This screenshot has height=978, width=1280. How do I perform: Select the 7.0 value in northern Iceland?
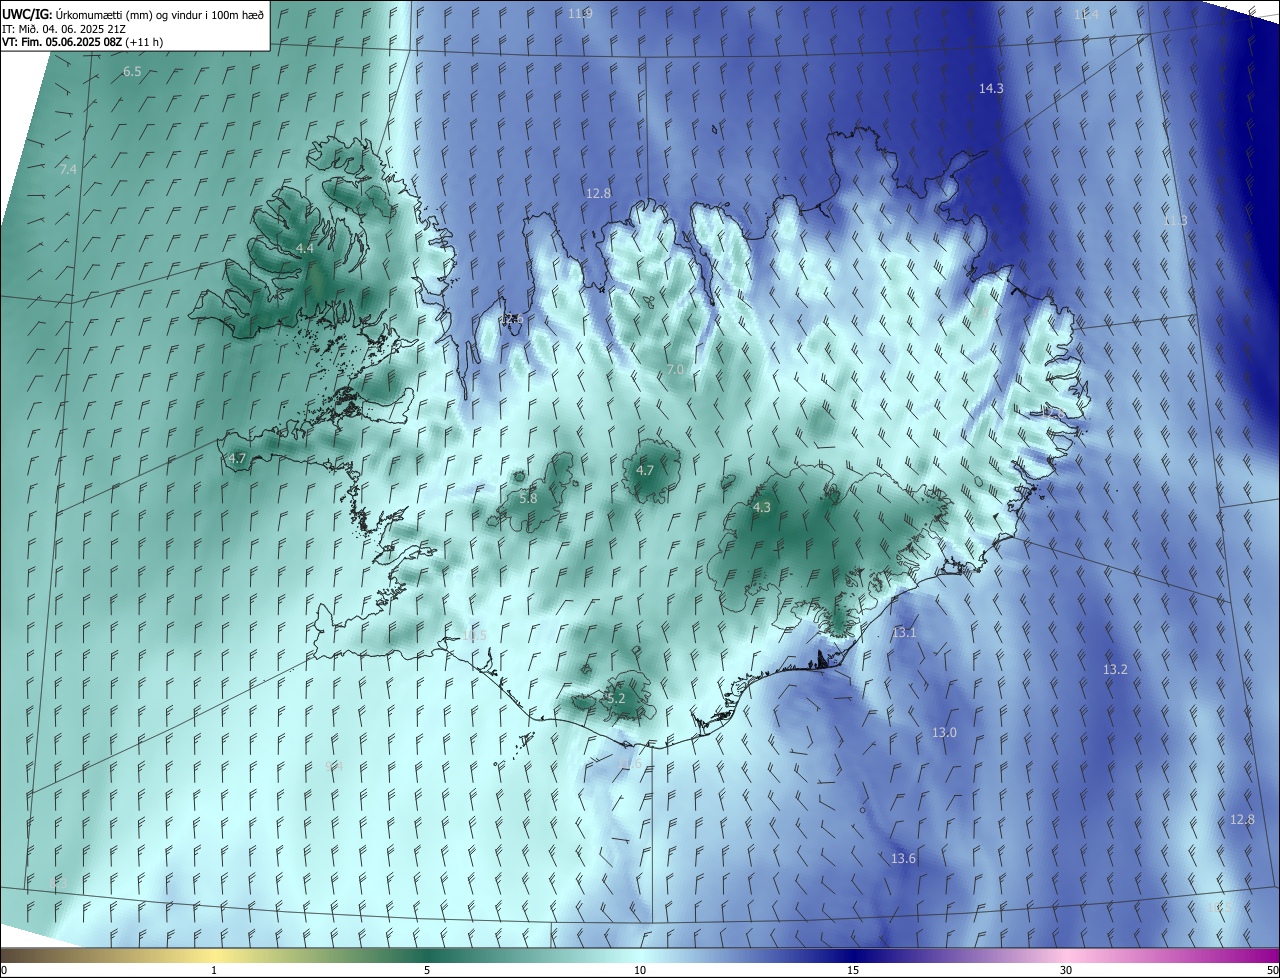[x=675, y=370]
